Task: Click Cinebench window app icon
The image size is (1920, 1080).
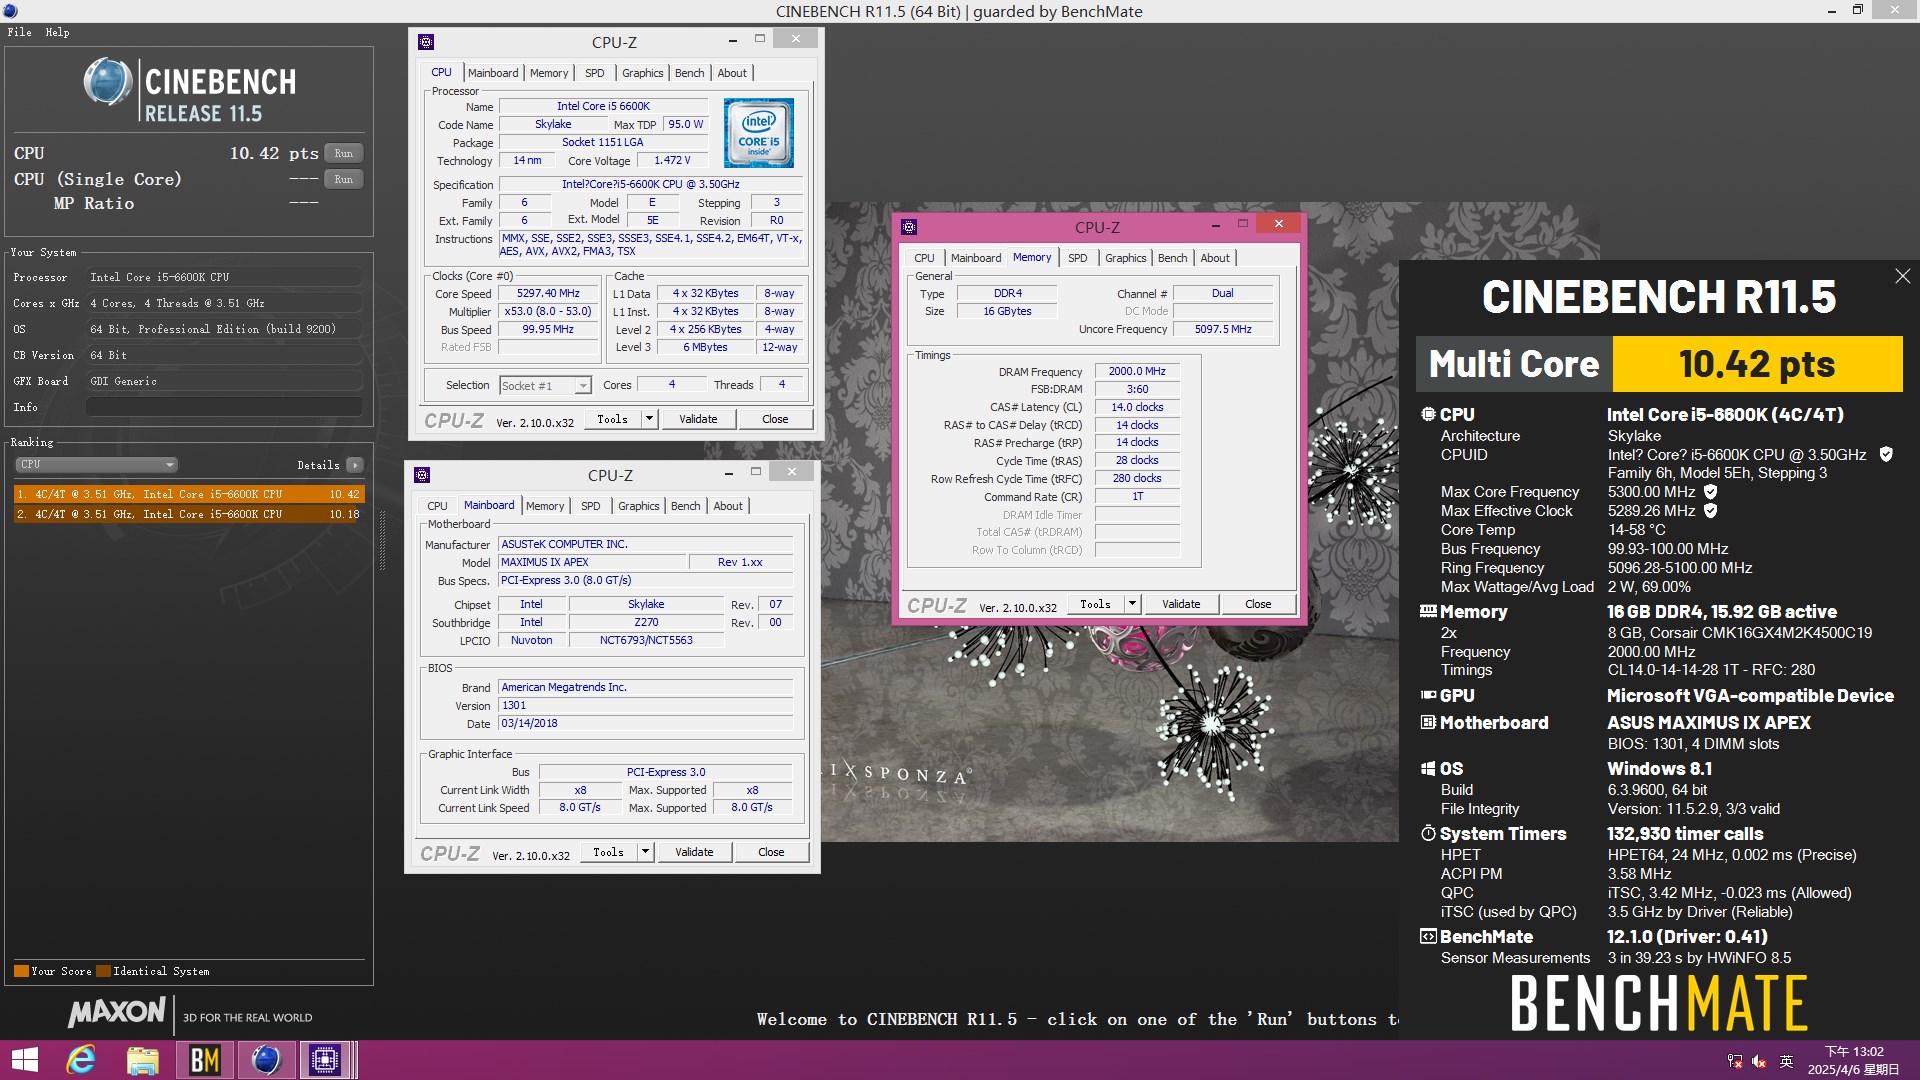Action: [x=10, y=11]
